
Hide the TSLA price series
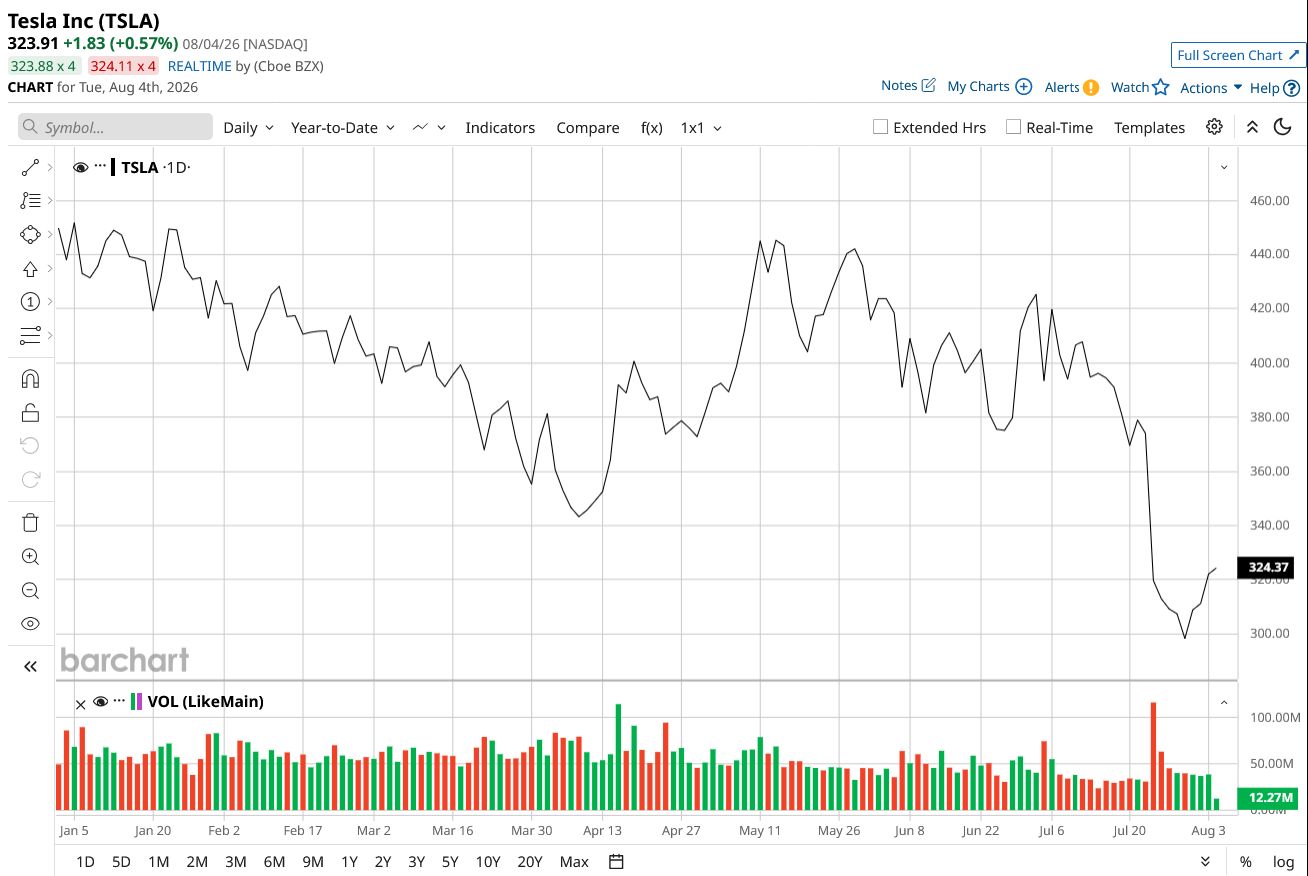[81, 167]
